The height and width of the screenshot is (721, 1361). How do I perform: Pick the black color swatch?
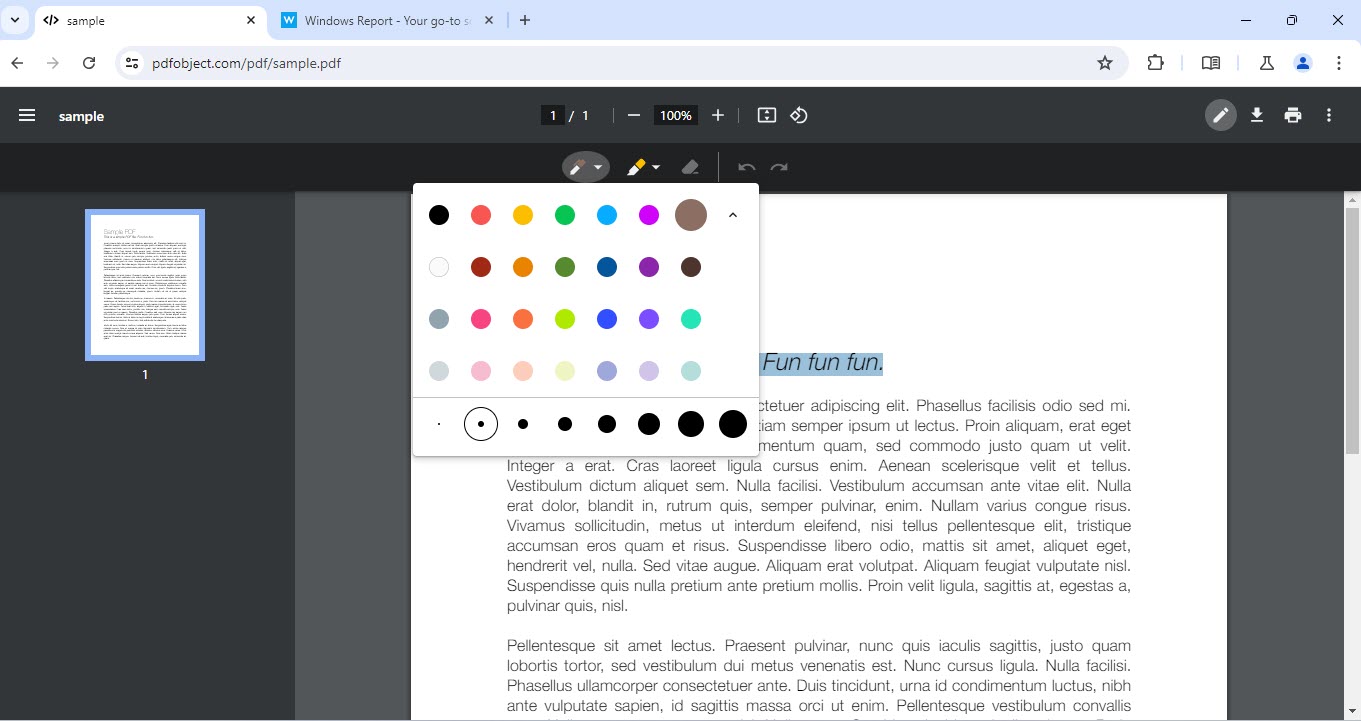coord(439,215)
